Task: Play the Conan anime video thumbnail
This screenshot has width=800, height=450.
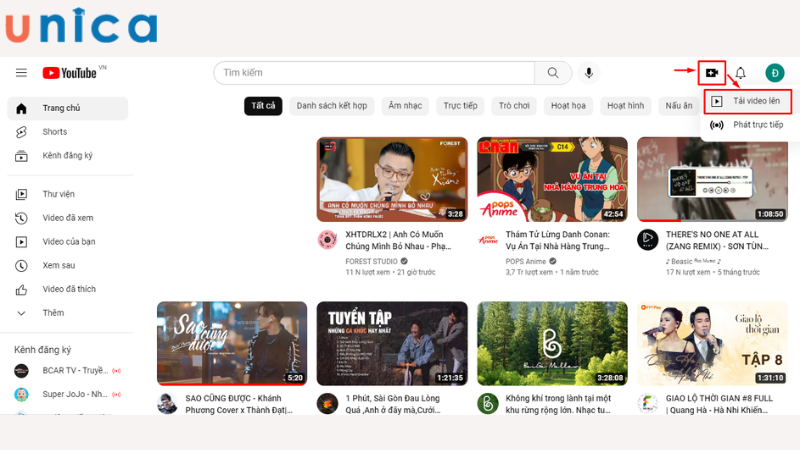Action: tap(552, 180)
